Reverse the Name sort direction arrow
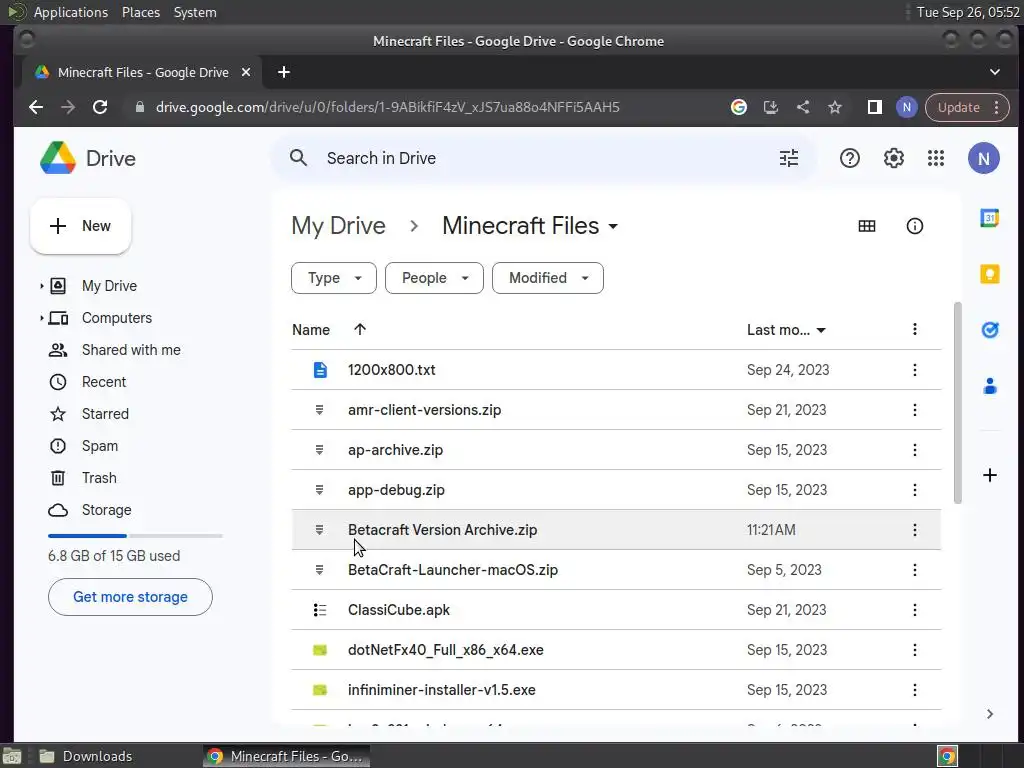This screenshot has height=768, width=1024. (x=360, y=330)
